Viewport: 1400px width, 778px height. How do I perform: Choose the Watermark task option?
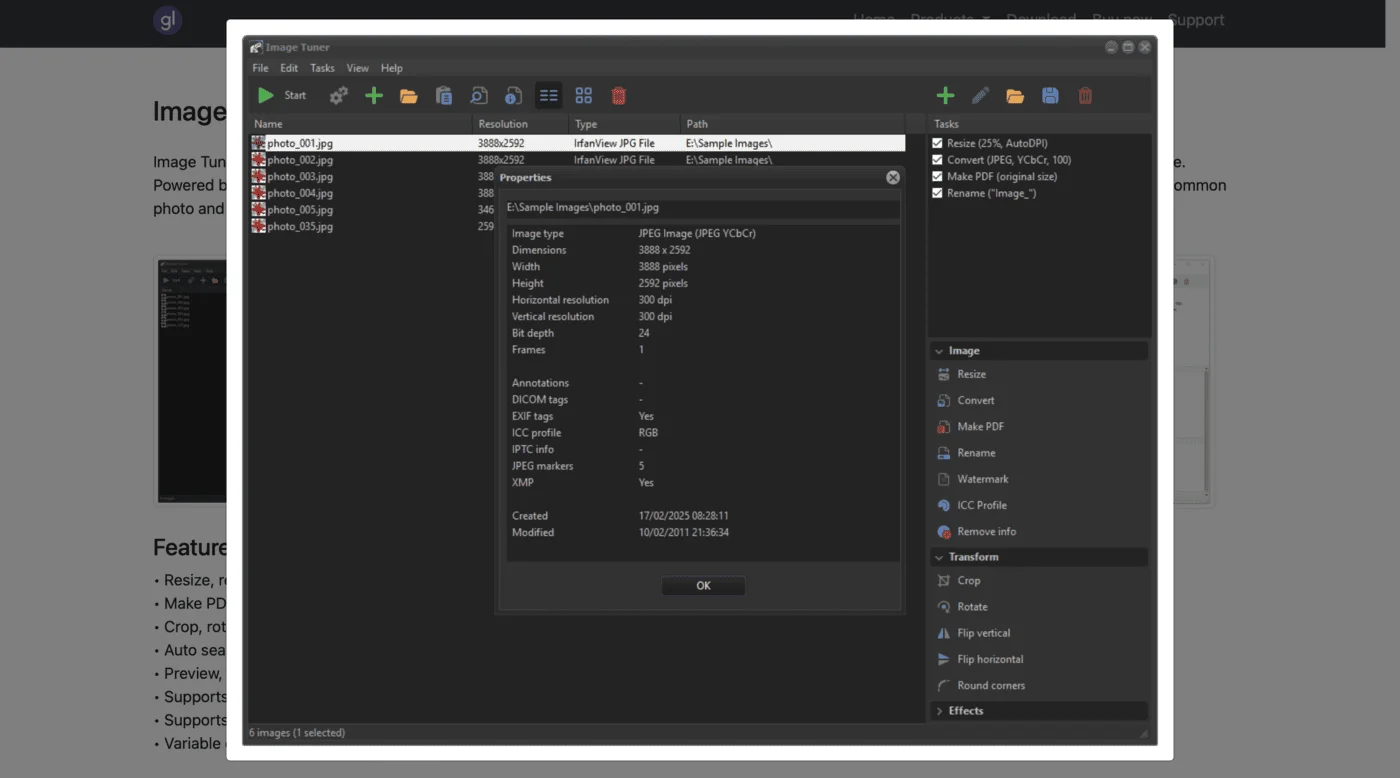point(983,479)
